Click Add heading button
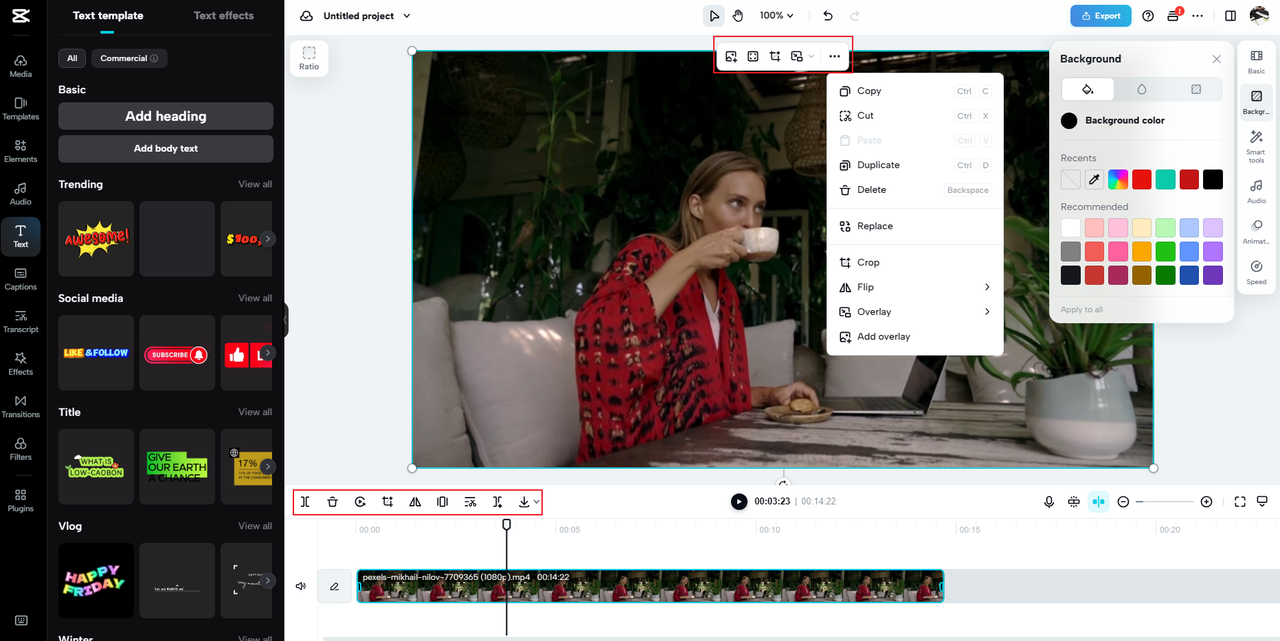This screenshot has height=641, width=1280. (166, 116)
